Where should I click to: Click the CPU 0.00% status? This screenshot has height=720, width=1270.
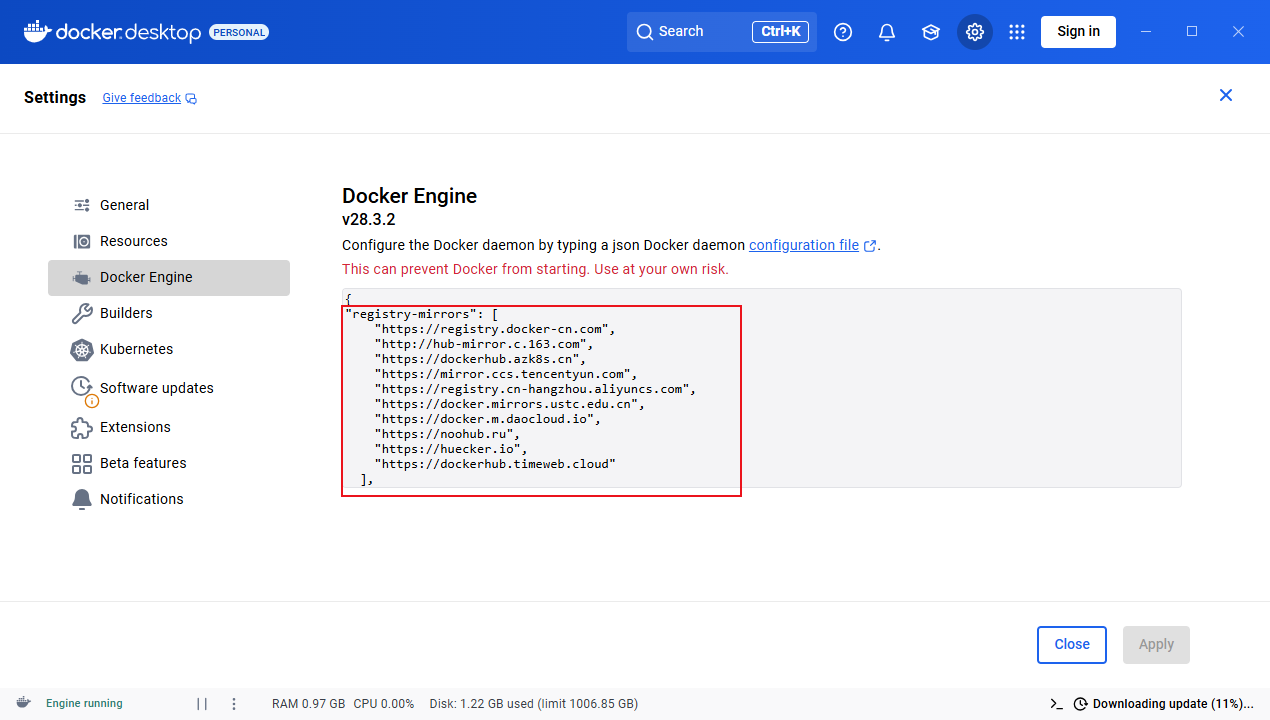click(384, 704)
